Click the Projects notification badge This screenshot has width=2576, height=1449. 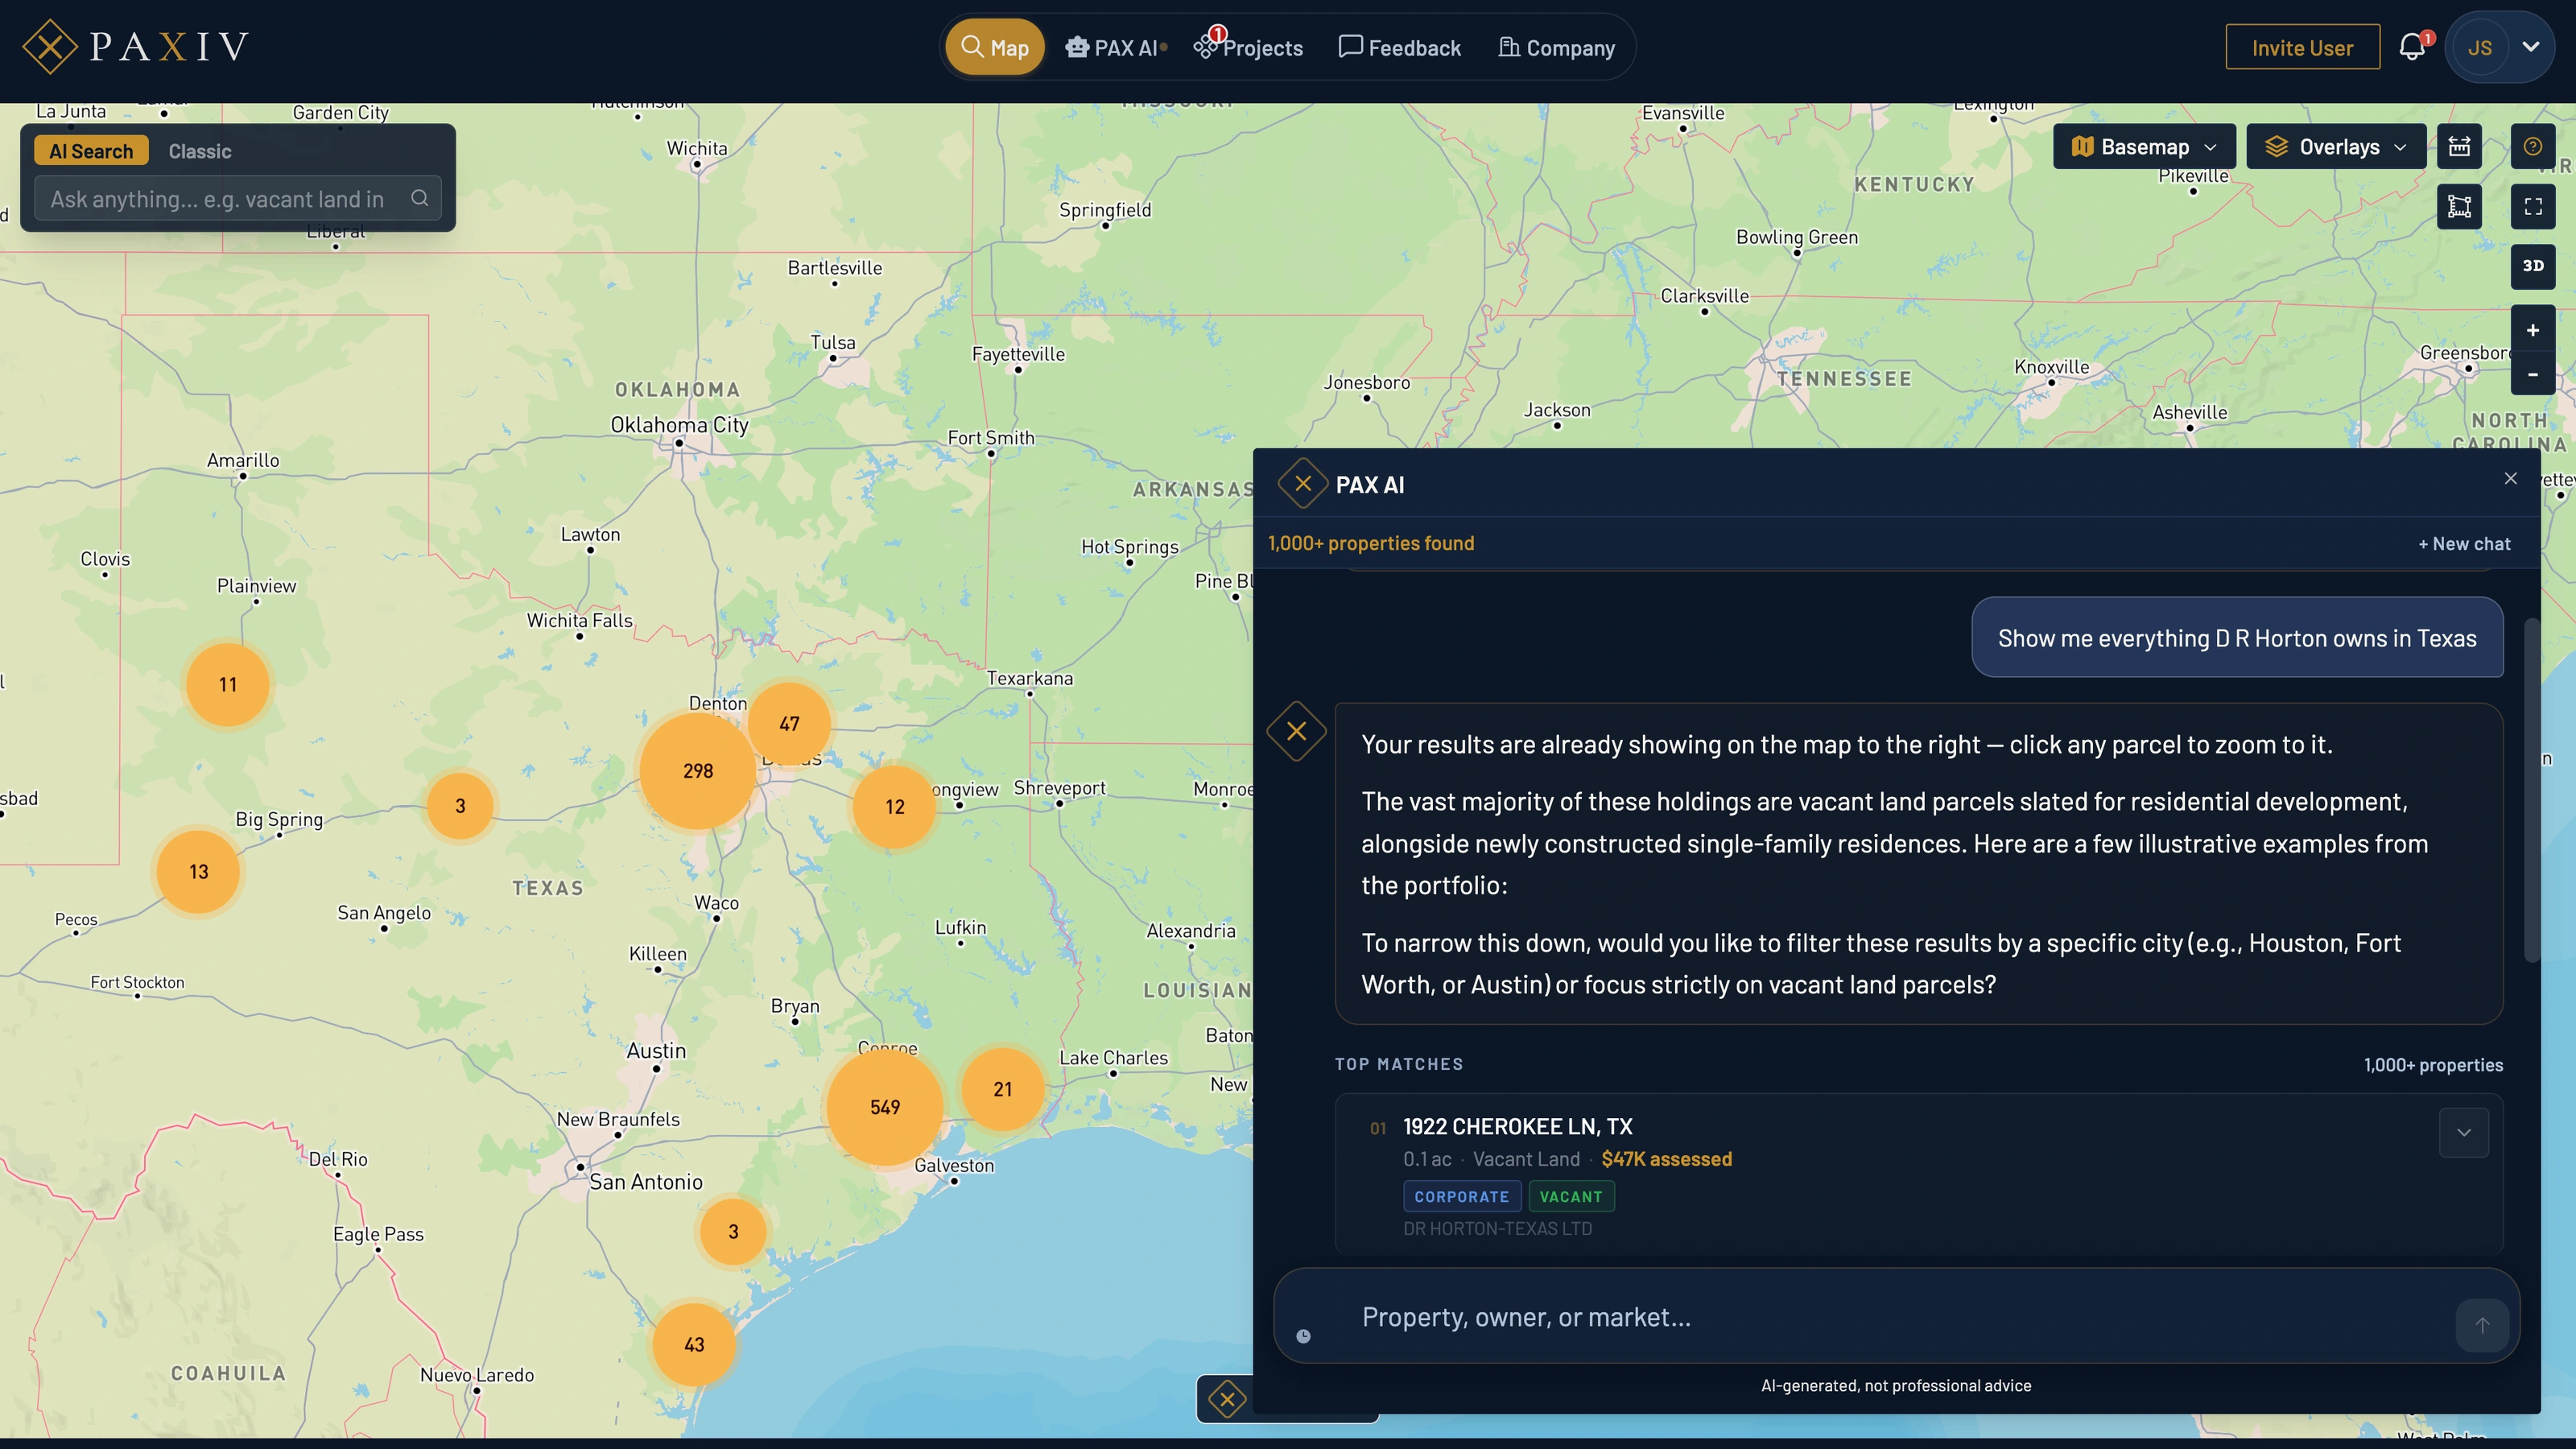pos(1217,34)
